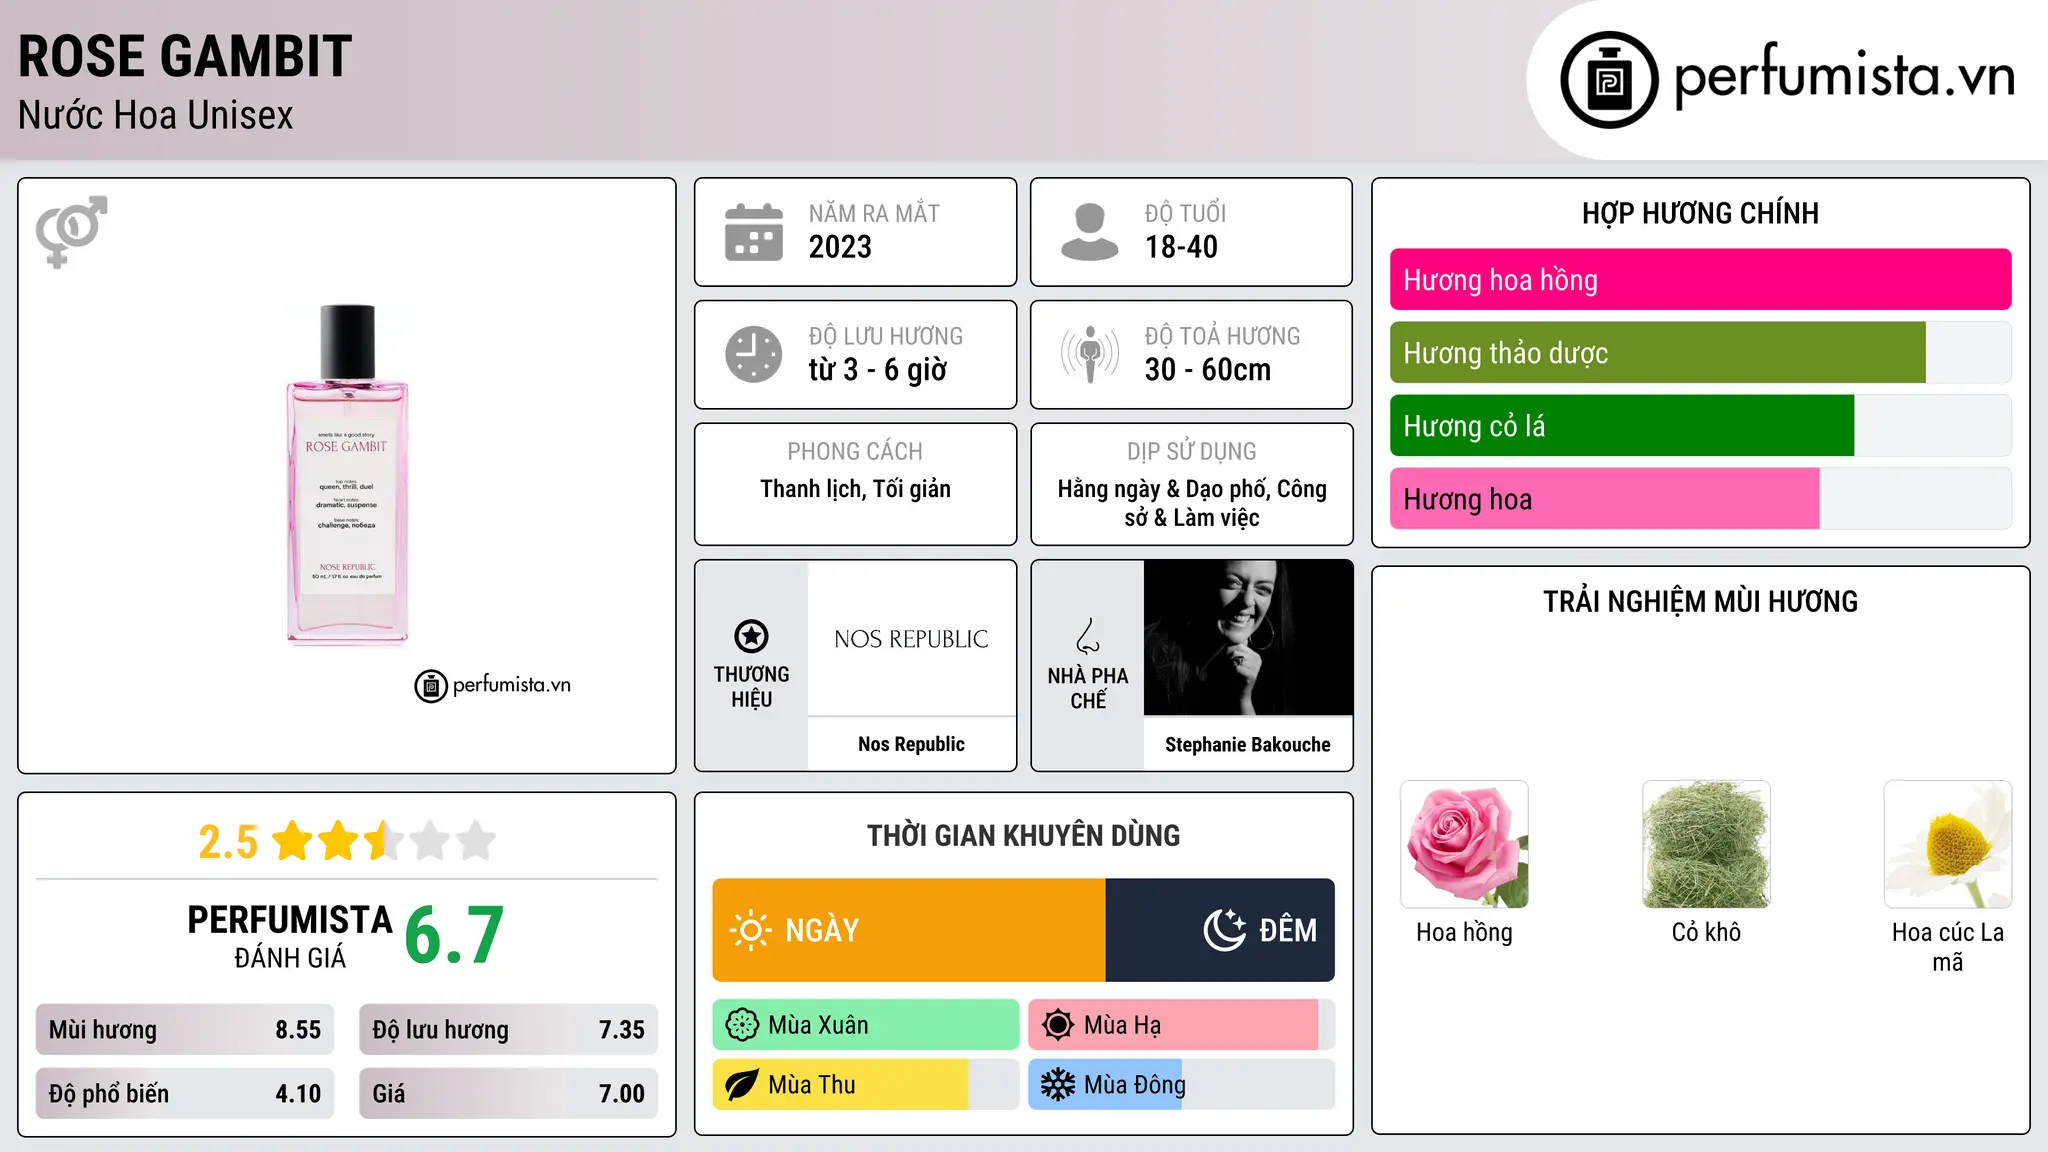The image size is (2048, 1152).
Task: Click the TRẢI NGHIỆM MÙI HƯƠNG heading
Action: pyautogui.click(x=1700, y=602)
